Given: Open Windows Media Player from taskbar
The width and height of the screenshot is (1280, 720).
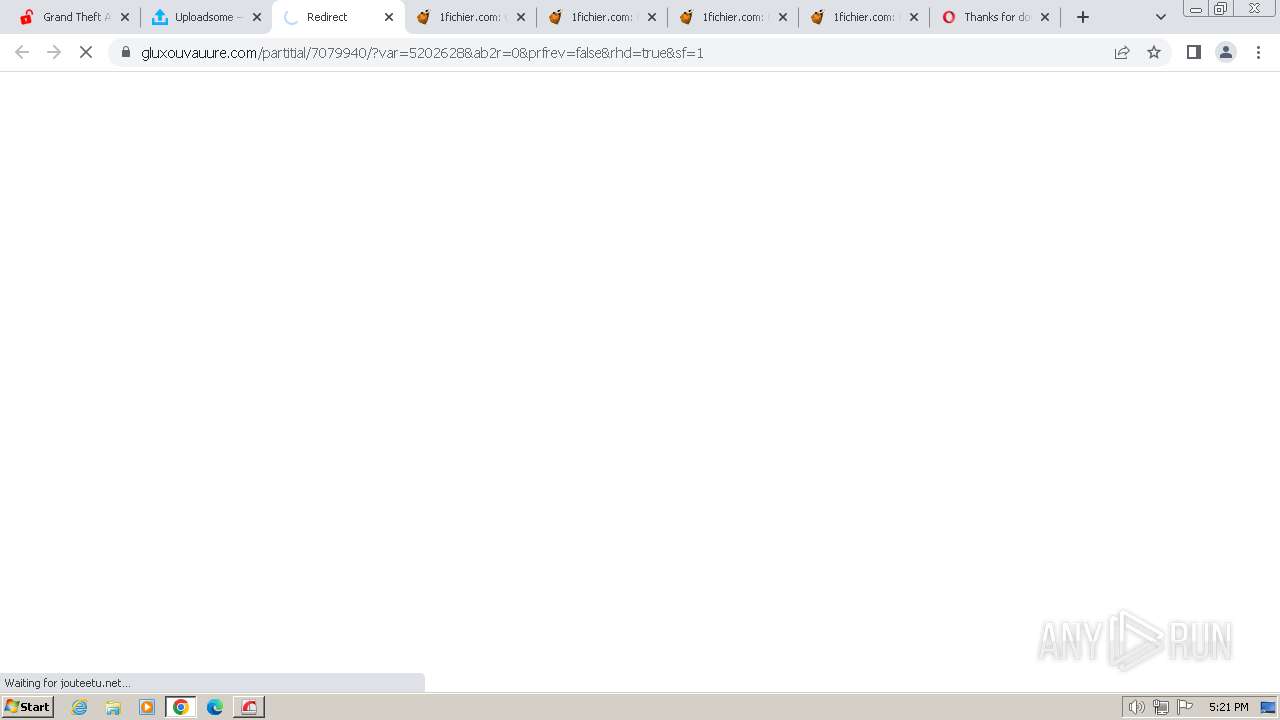Looking at the screenshot, I should (147, 707).
